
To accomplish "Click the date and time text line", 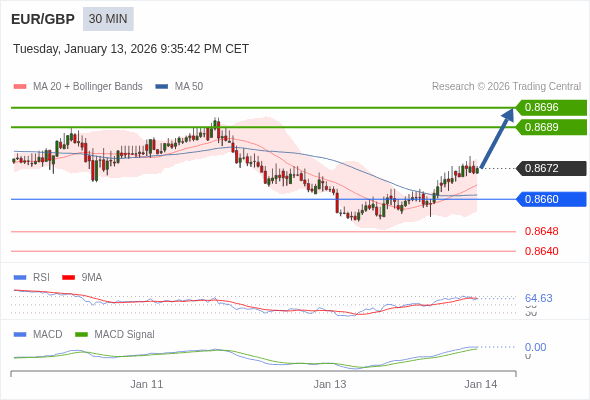I will pos(131,49).
